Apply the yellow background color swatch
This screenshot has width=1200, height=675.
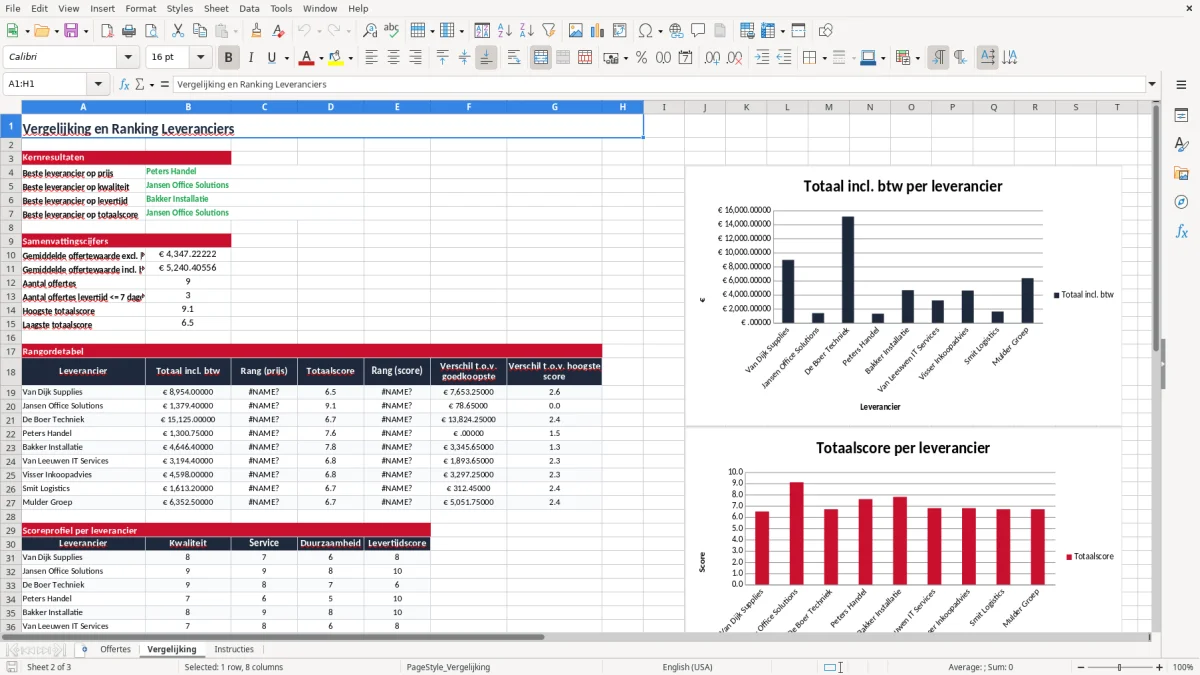click(336, 58)
